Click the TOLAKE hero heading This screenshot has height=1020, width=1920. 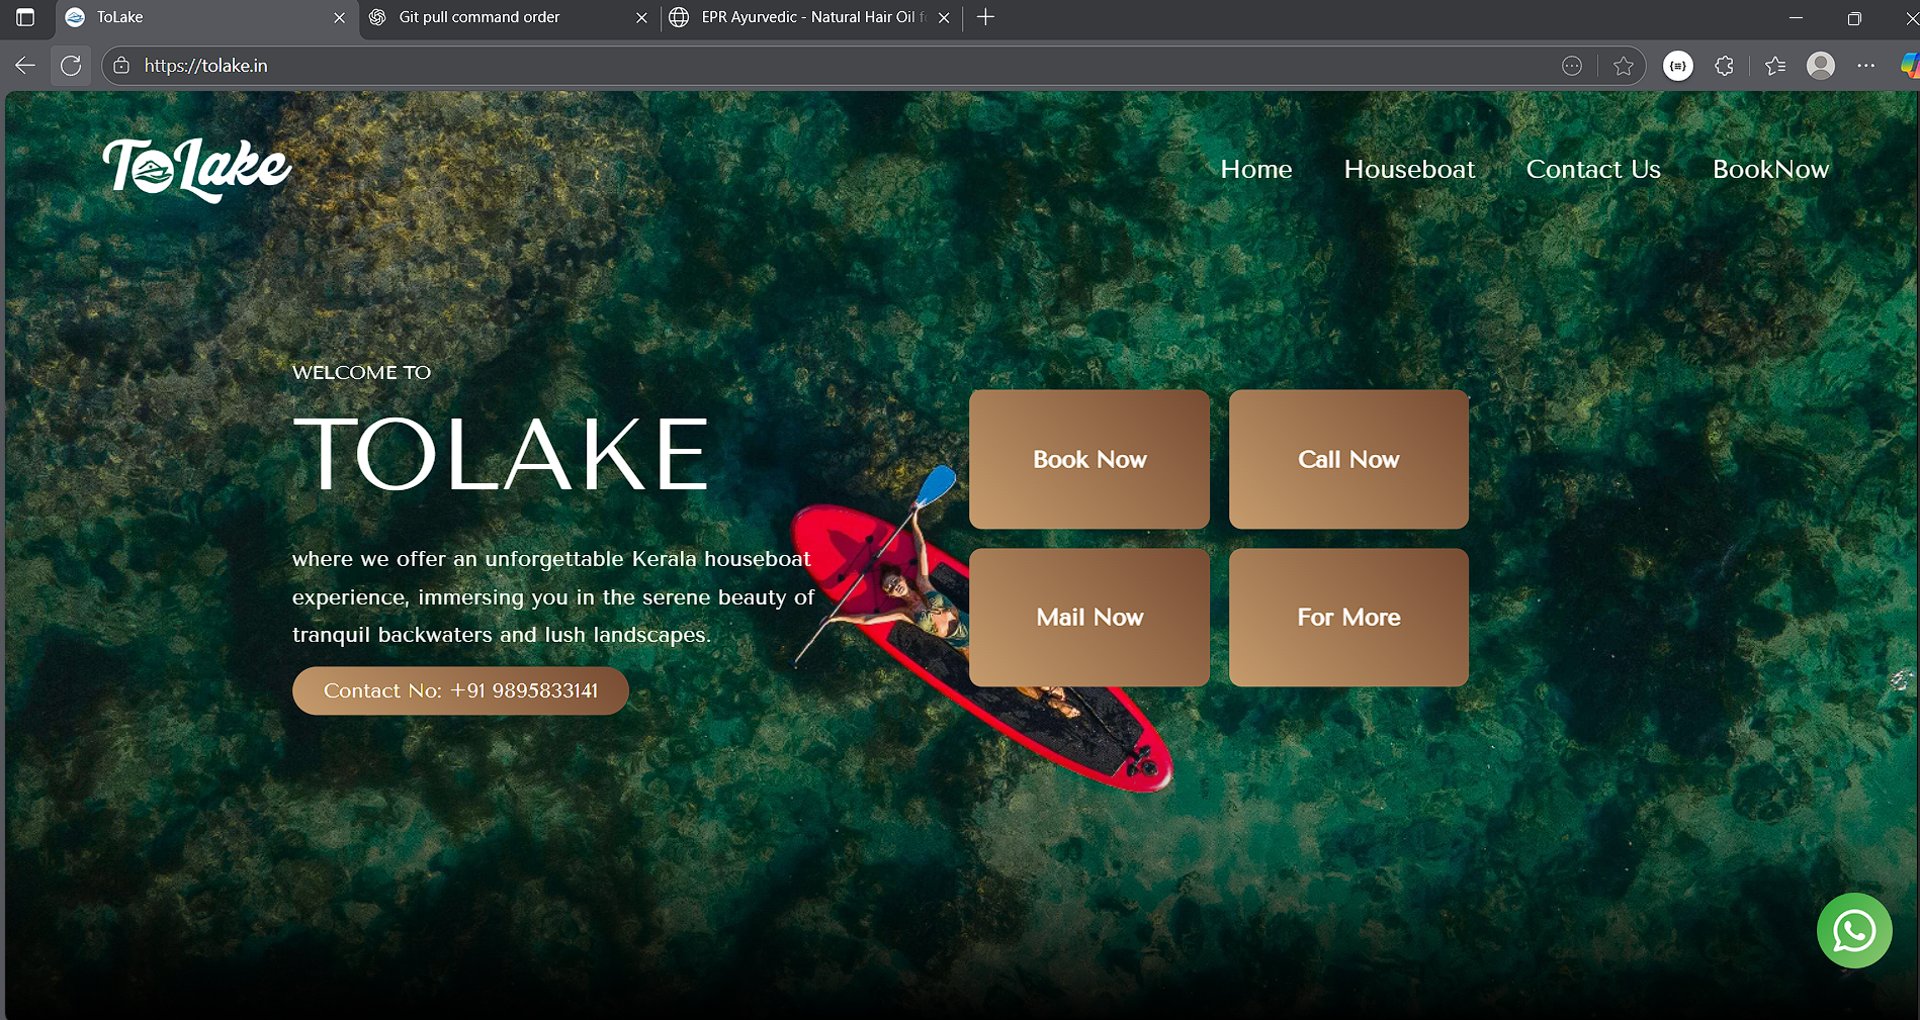(x=501, y=454)
